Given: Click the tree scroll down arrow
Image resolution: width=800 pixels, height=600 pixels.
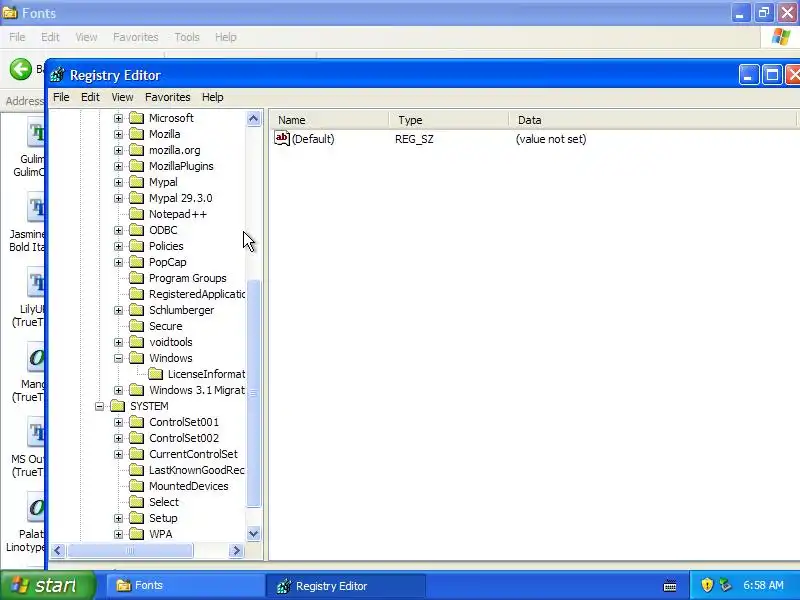Looking at the screenshot, I should pos(254,534).
